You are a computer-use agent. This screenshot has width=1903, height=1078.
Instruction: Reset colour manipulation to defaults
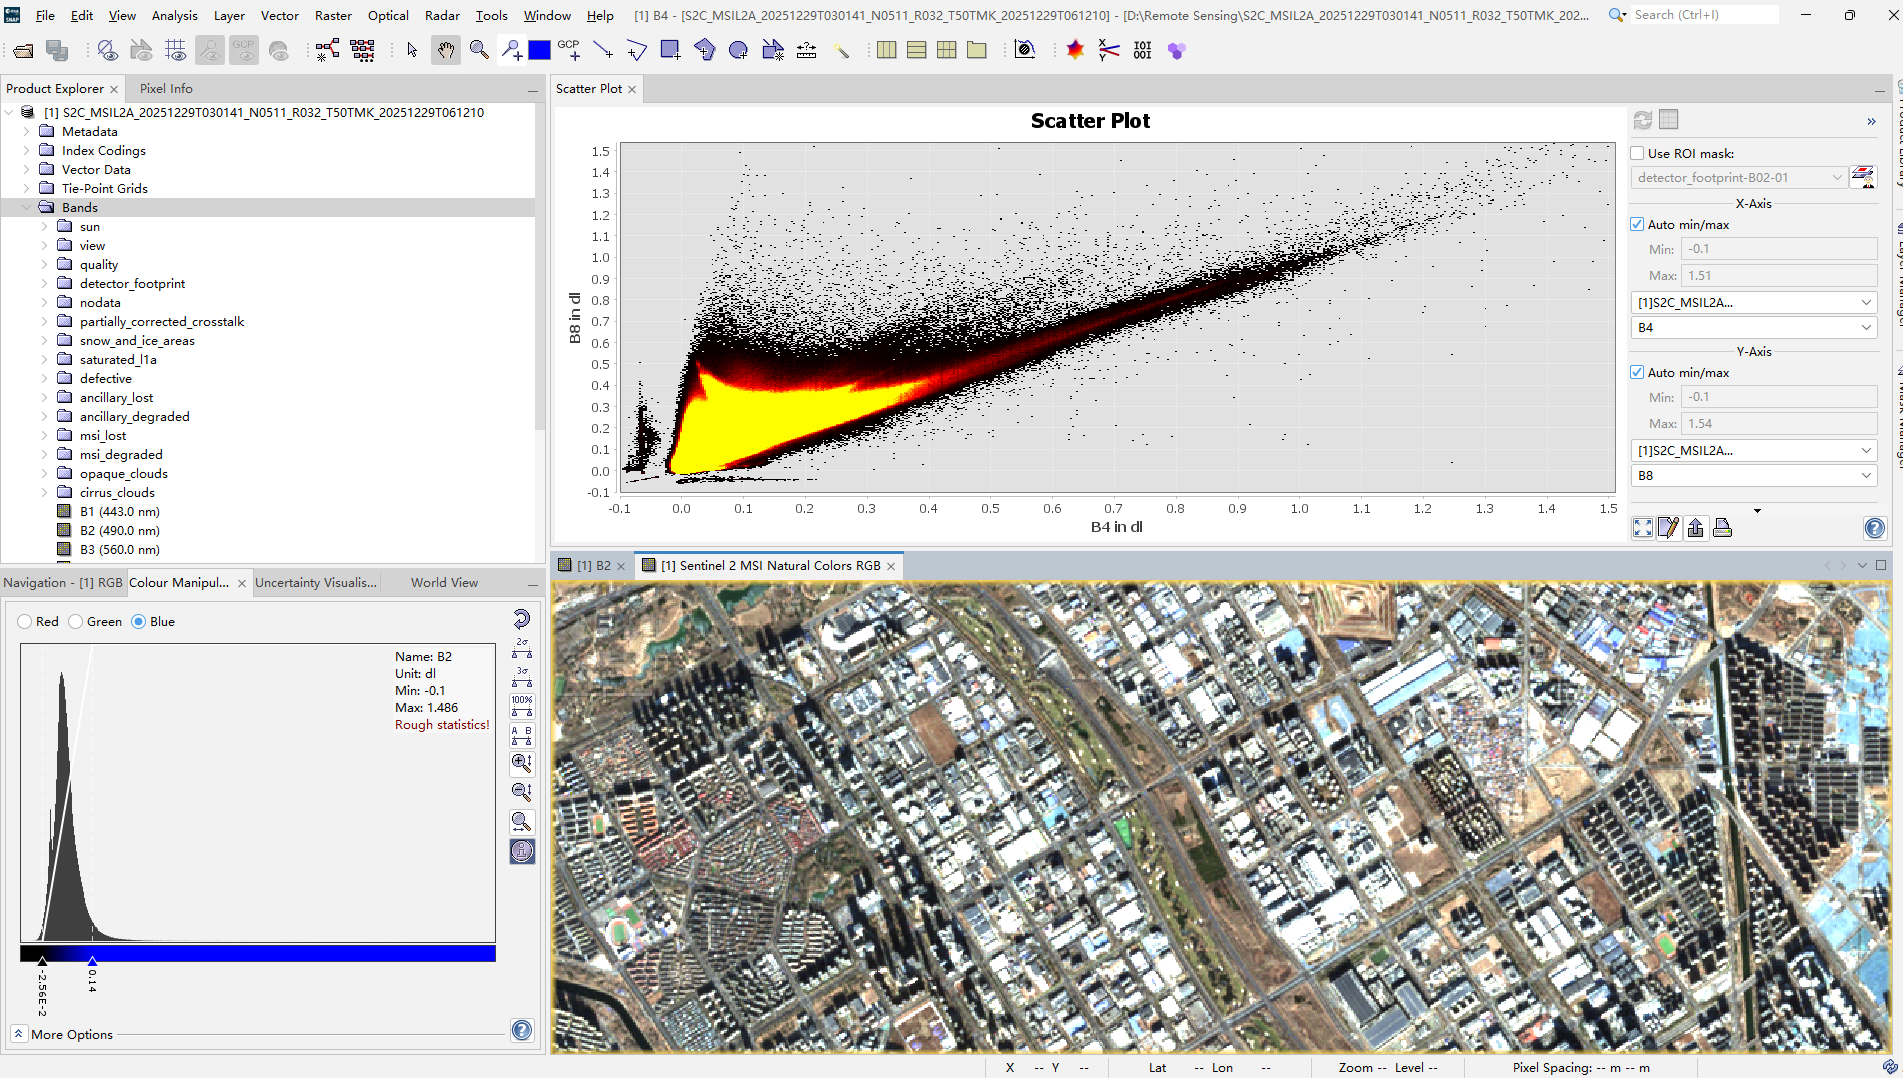coord(522,619)
